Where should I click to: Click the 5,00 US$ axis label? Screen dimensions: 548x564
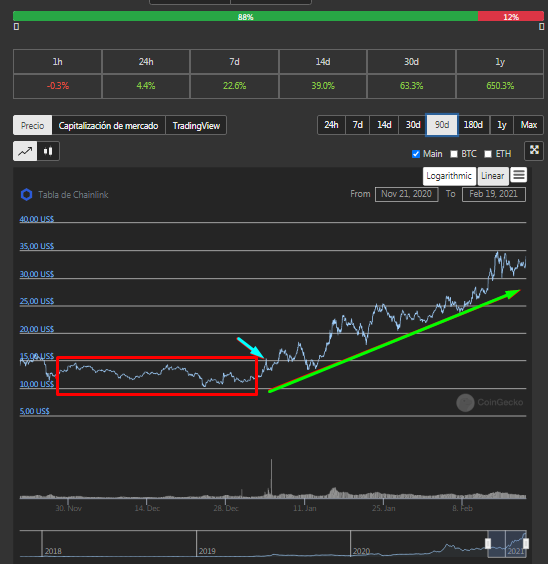pyautogui.click(x=35, y=411)
